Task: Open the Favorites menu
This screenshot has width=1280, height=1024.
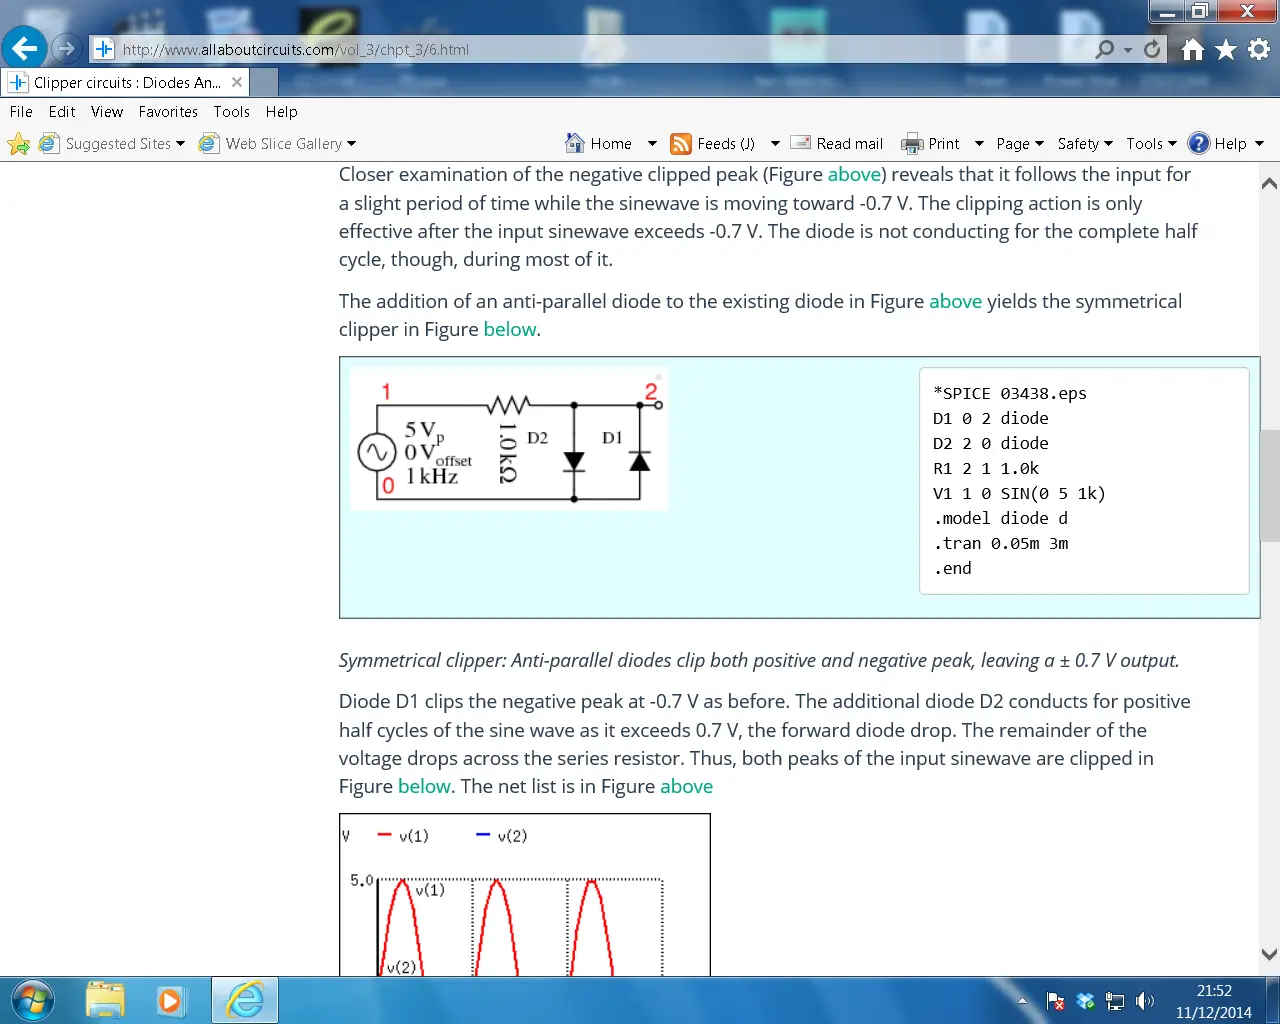Action: [x=168, y=112]
